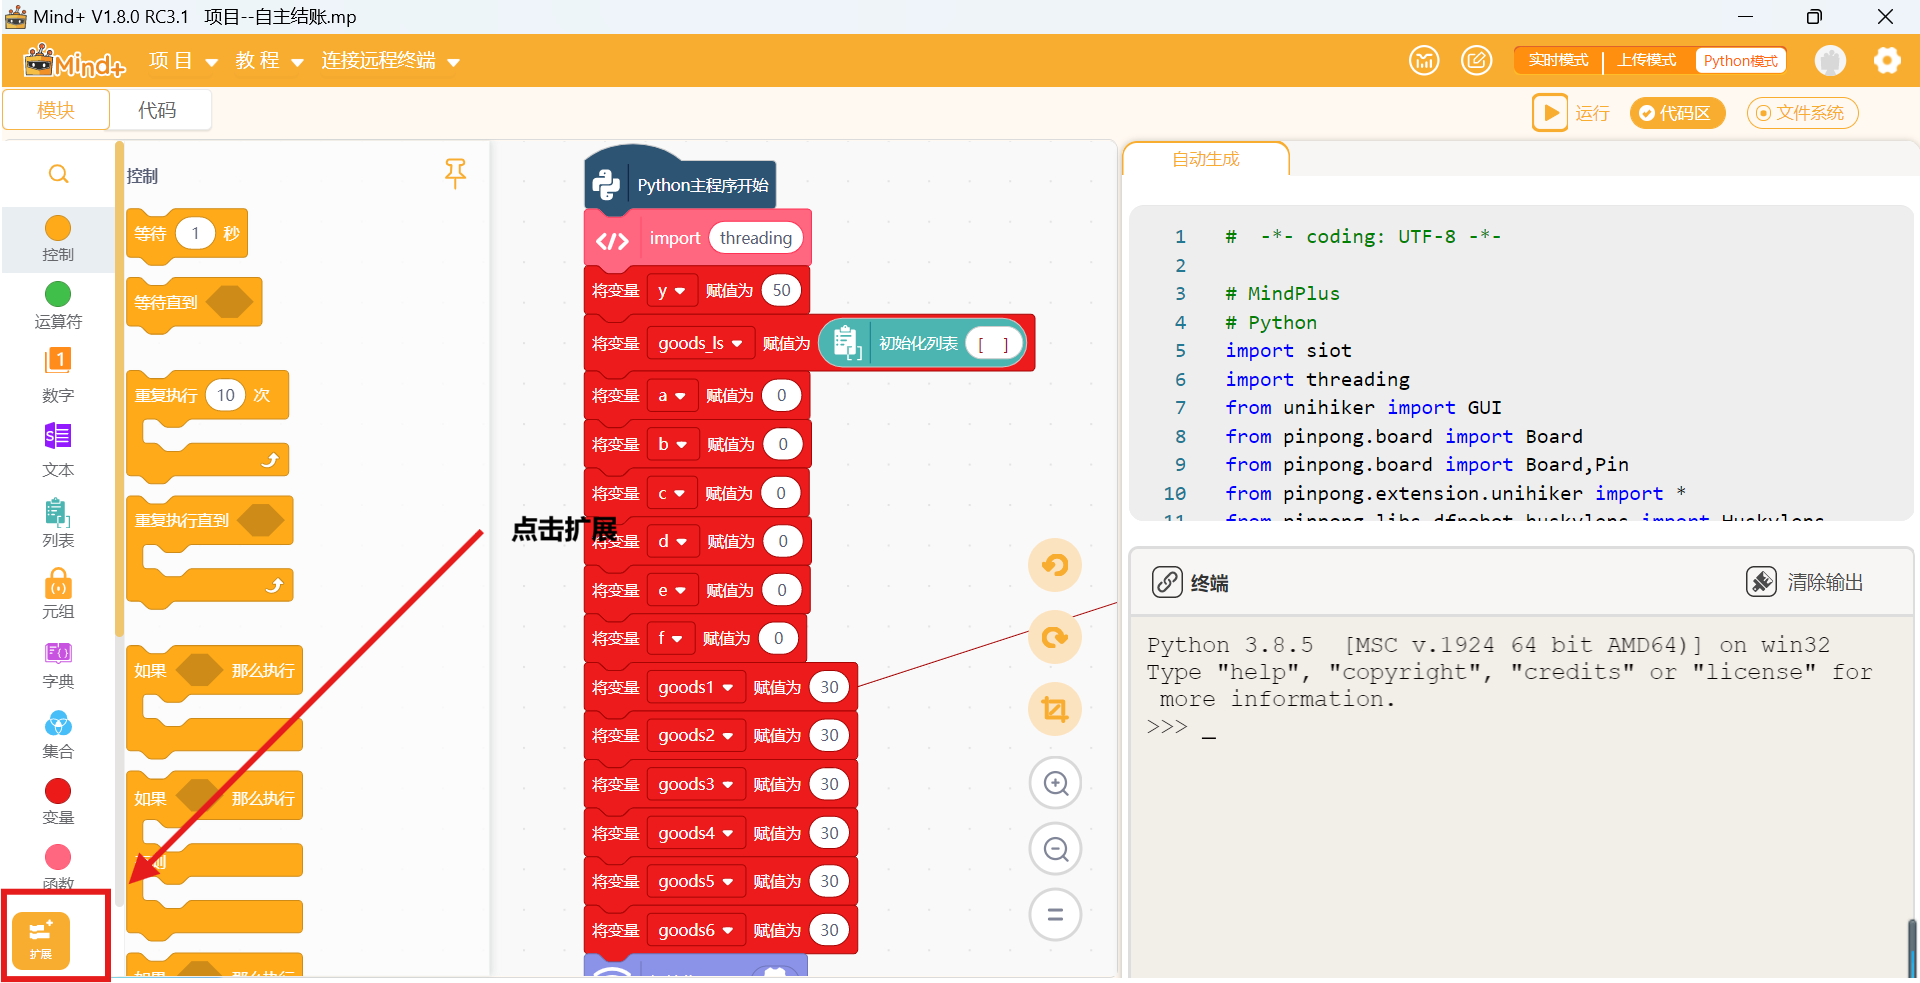The height and width of the screenshot is (983, 1920).
Task: Click the 初始化列表 block
Action: click(922, 343)
